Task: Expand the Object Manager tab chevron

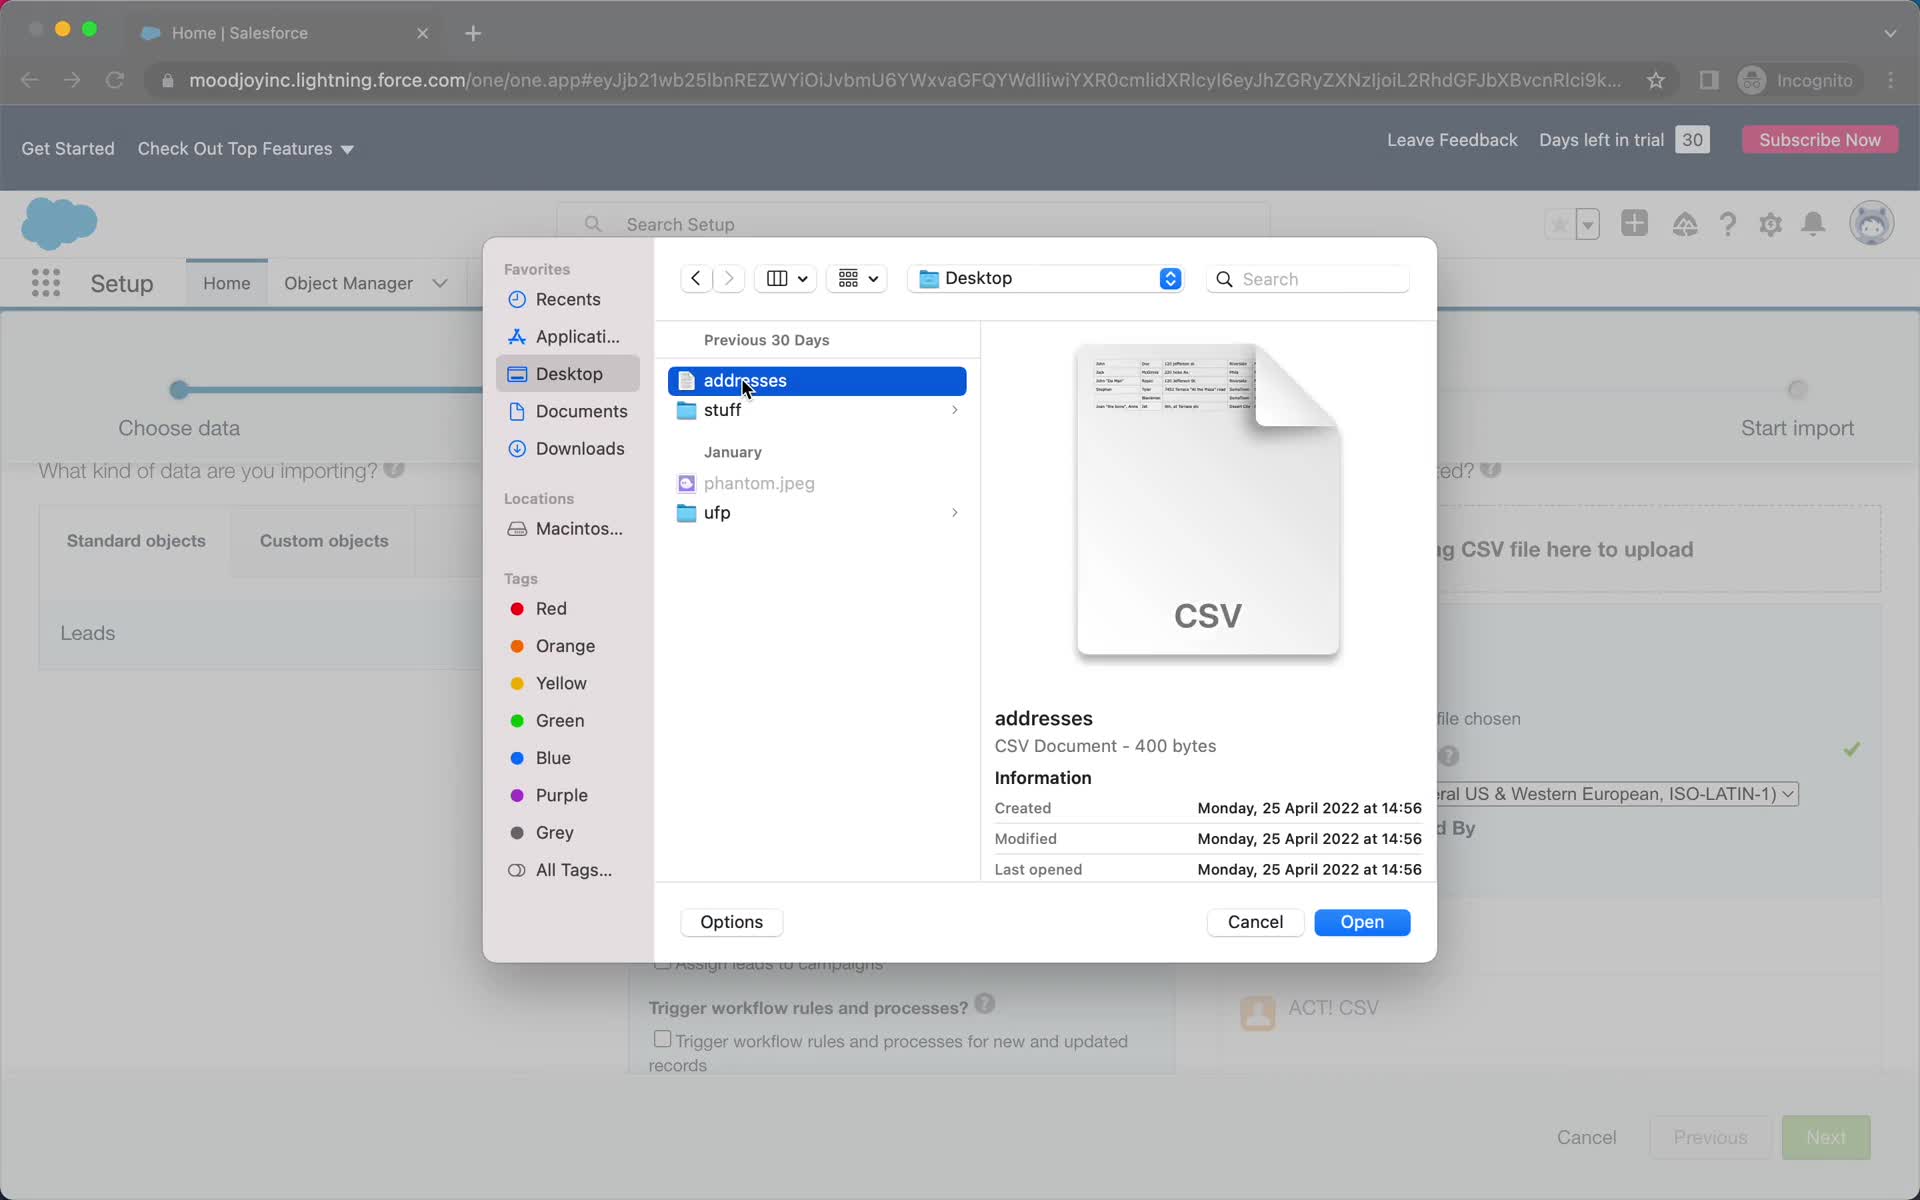Action: click(x=440, y=284)
